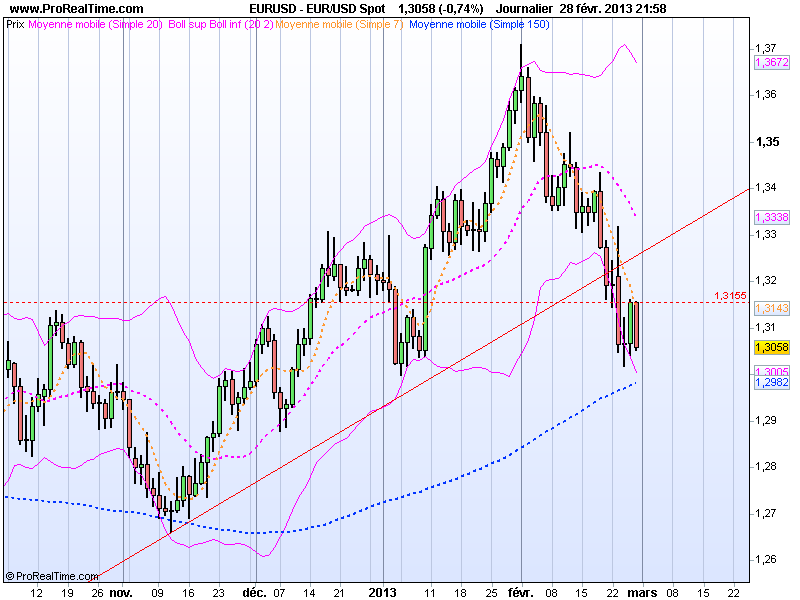800x600 pixels.
Task: Click the 26 date label before nov.
Action: (97, 593)
